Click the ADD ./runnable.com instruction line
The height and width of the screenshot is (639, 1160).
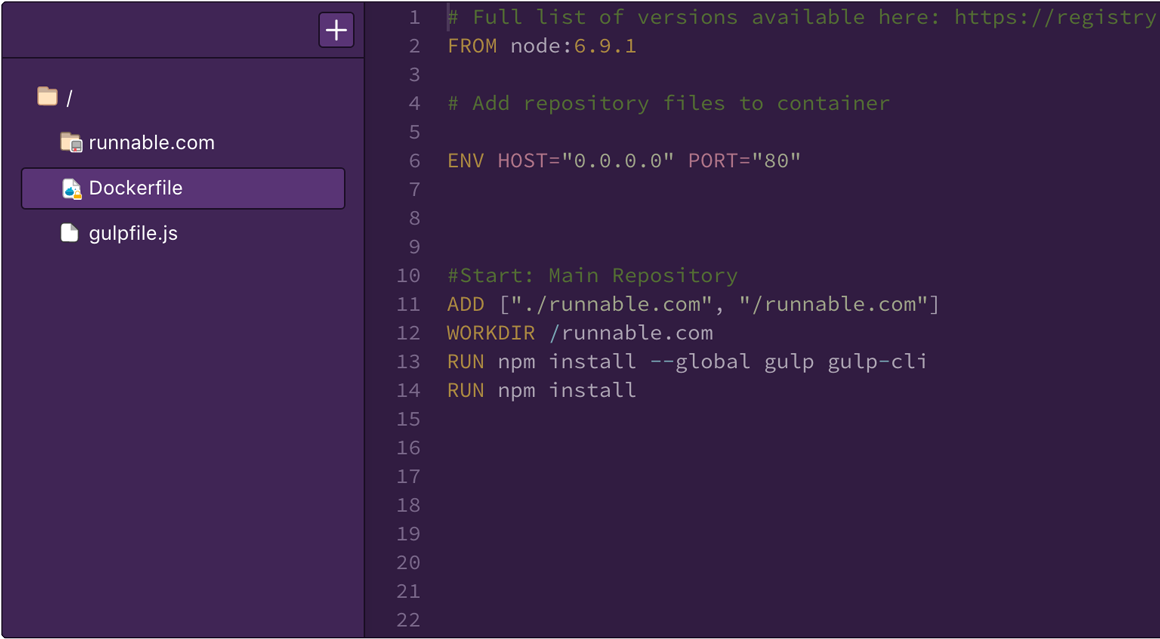pos(693,304)
